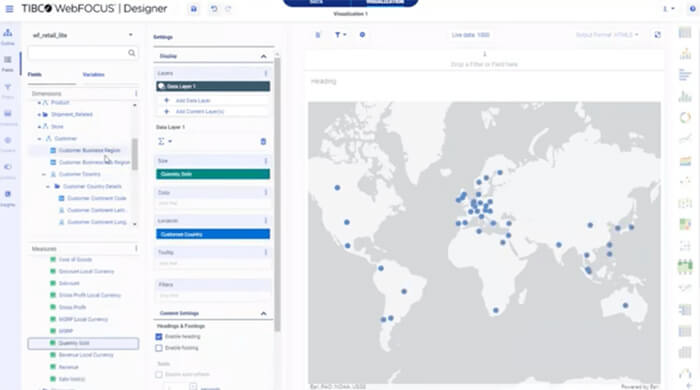
Task: Toggle the auto-refresh checkbox
Action: 159,374
